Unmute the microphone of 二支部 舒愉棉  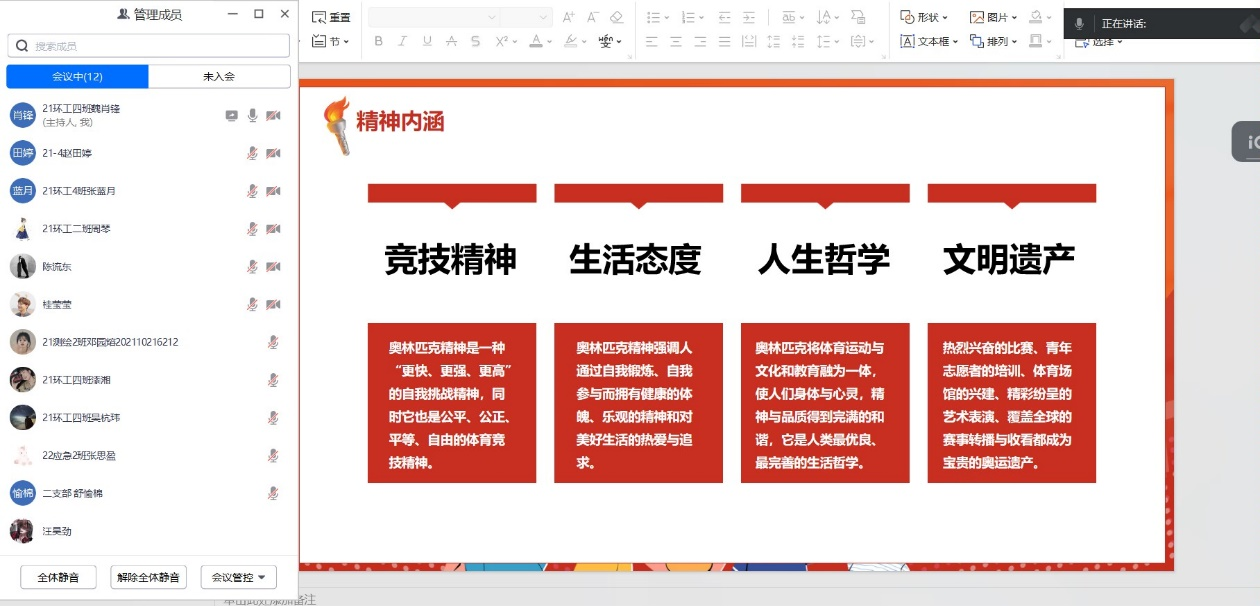tap(273, 493)
